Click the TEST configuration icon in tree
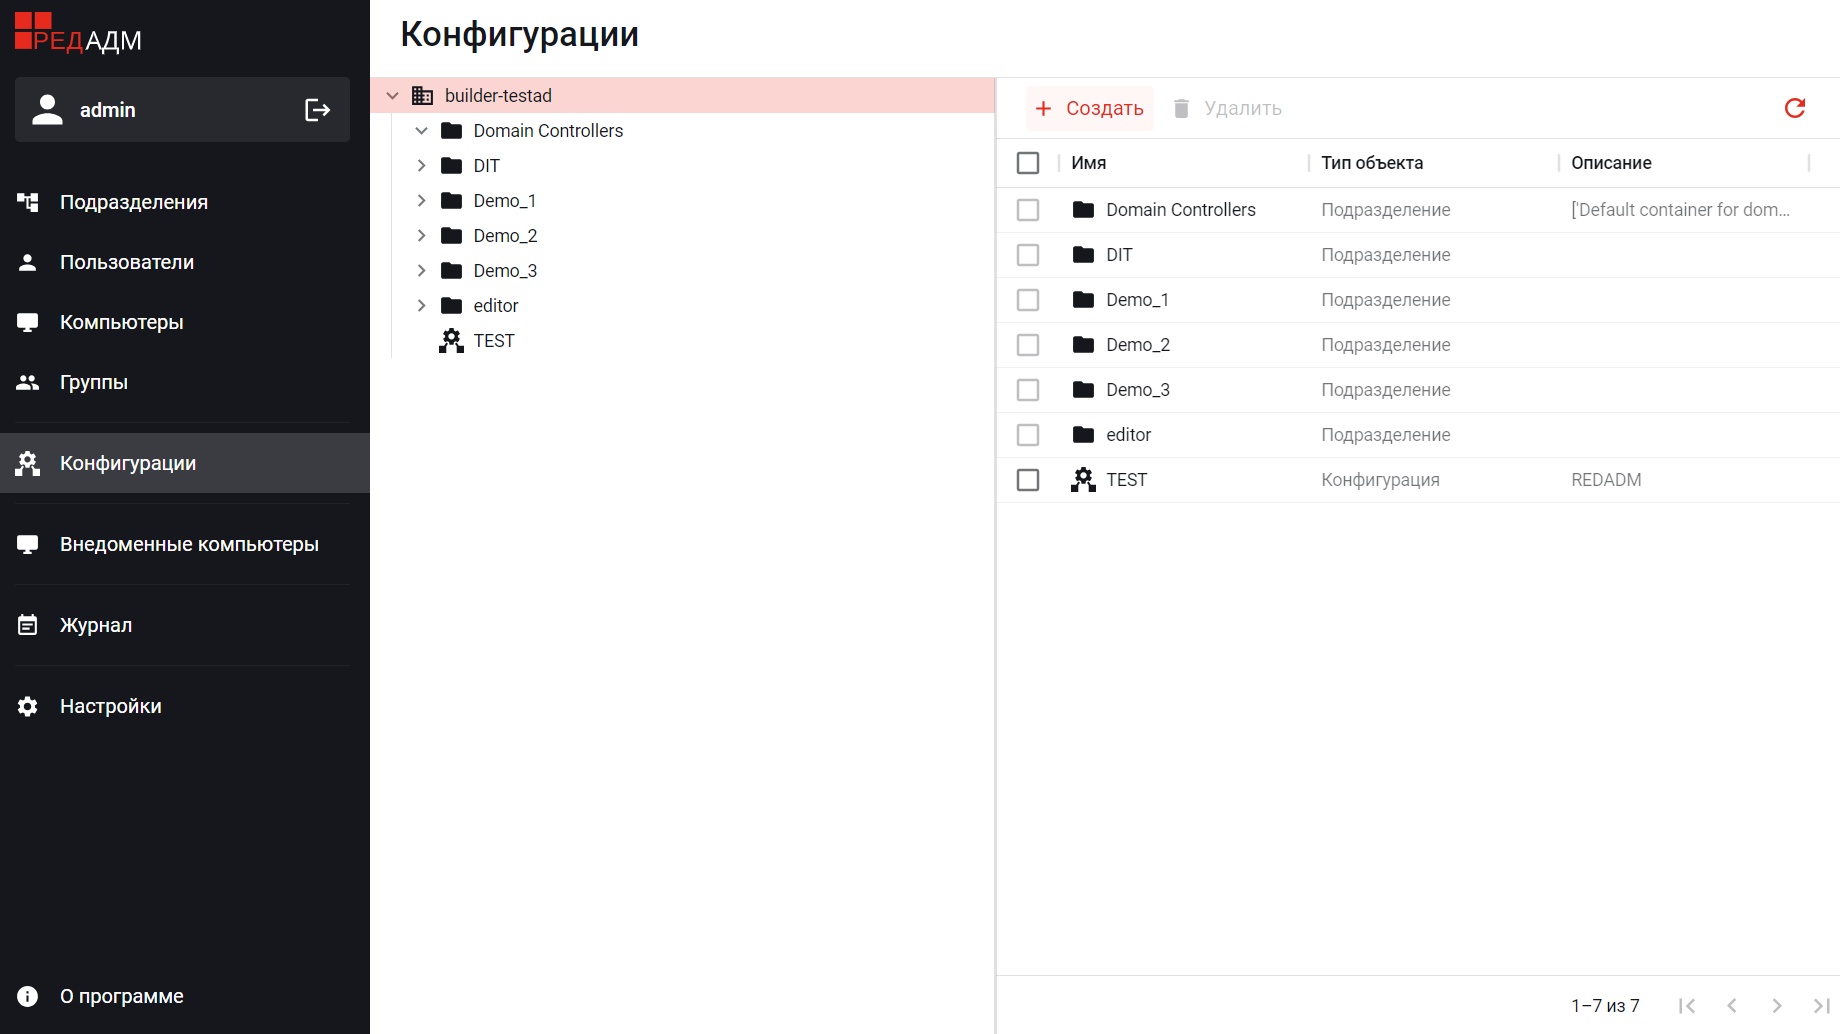1840x1034 pixels. 451,341
